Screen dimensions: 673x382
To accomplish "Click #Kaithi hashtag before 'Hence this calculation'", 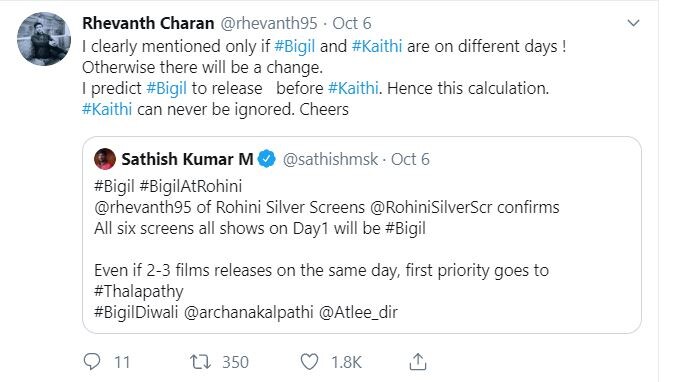I will 353,88.
